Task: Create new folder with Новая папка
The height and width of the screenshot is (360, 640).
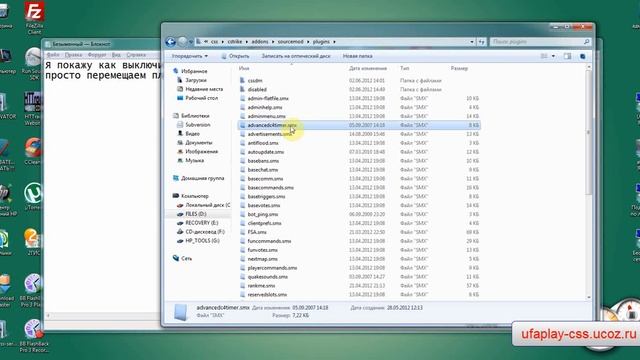Action: (x=358, y=56)
